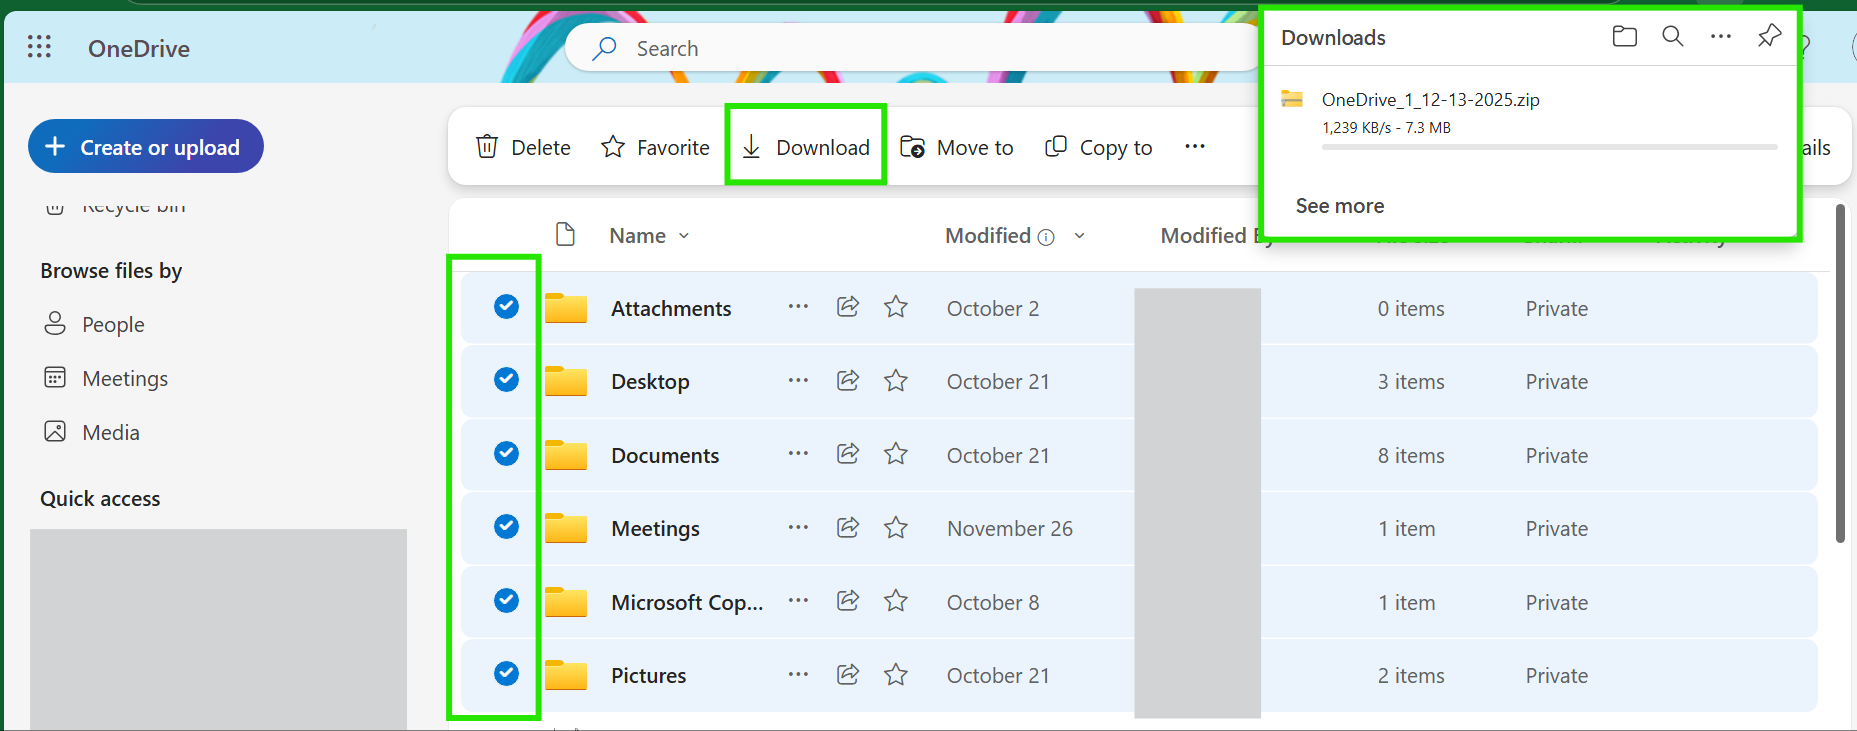Open more actions for Meetings folder

point(798,527)
